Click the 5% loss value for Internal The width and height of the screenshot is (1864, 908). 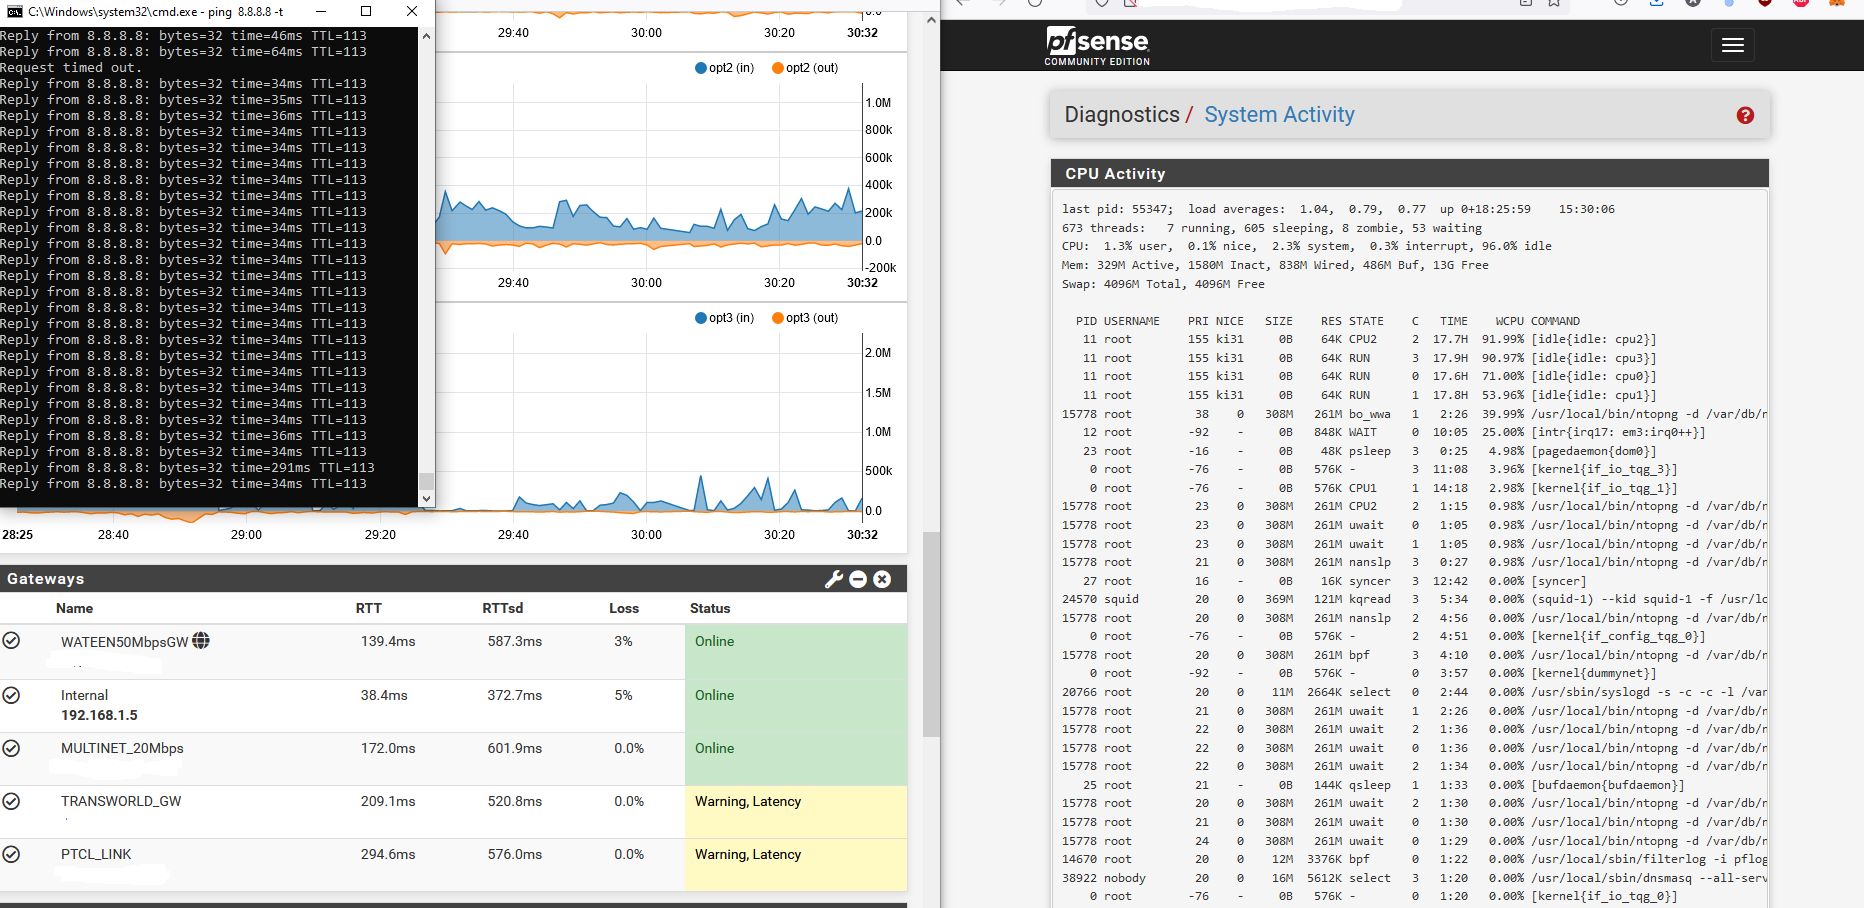click(x=623, y=695)
